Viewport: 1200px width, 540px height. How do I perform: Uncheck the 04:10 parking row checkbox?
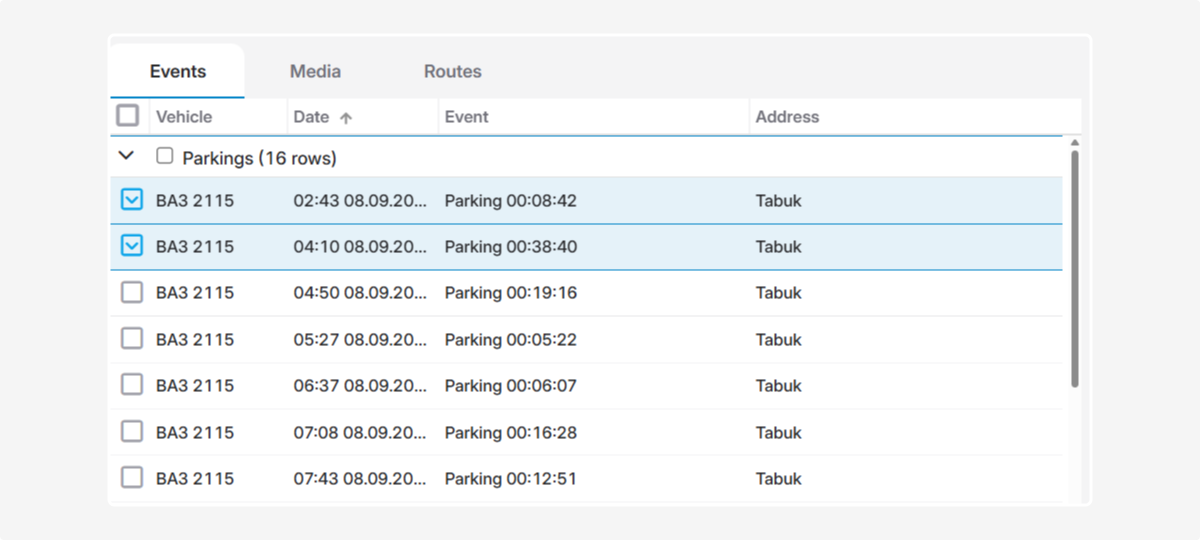coord(132,246)
